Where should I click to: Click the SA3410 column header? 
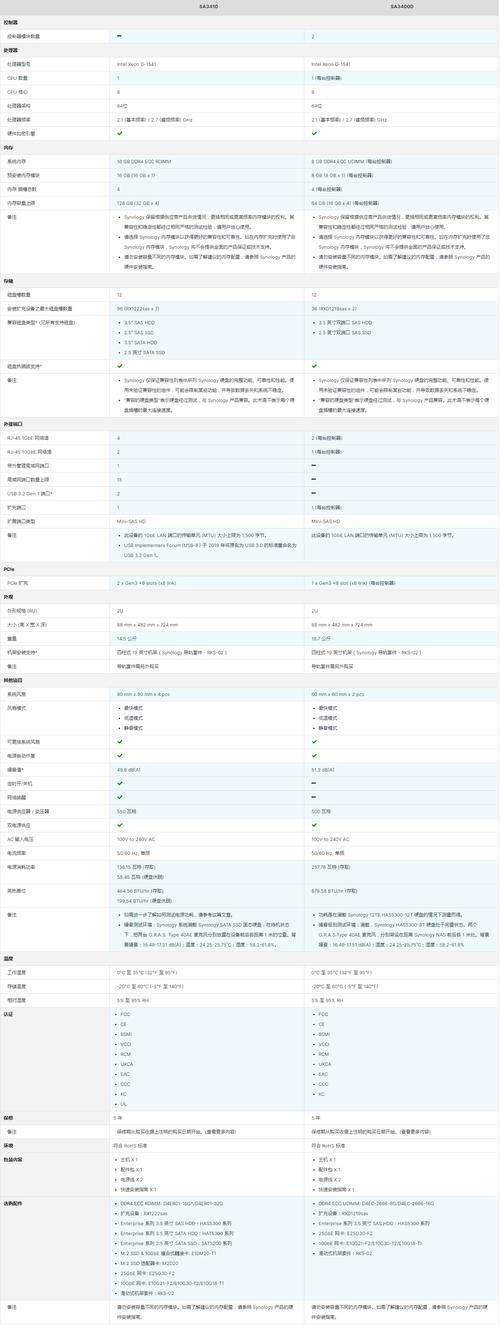coord(209,6)
